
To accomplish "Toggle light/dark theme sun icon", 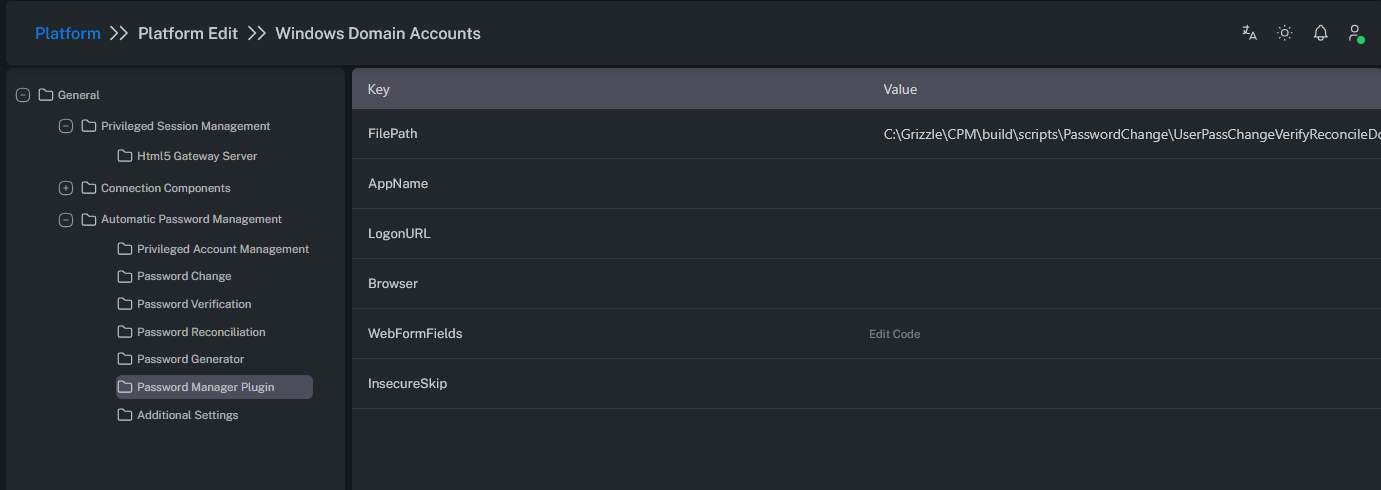I will click(x=1285, y=33).
